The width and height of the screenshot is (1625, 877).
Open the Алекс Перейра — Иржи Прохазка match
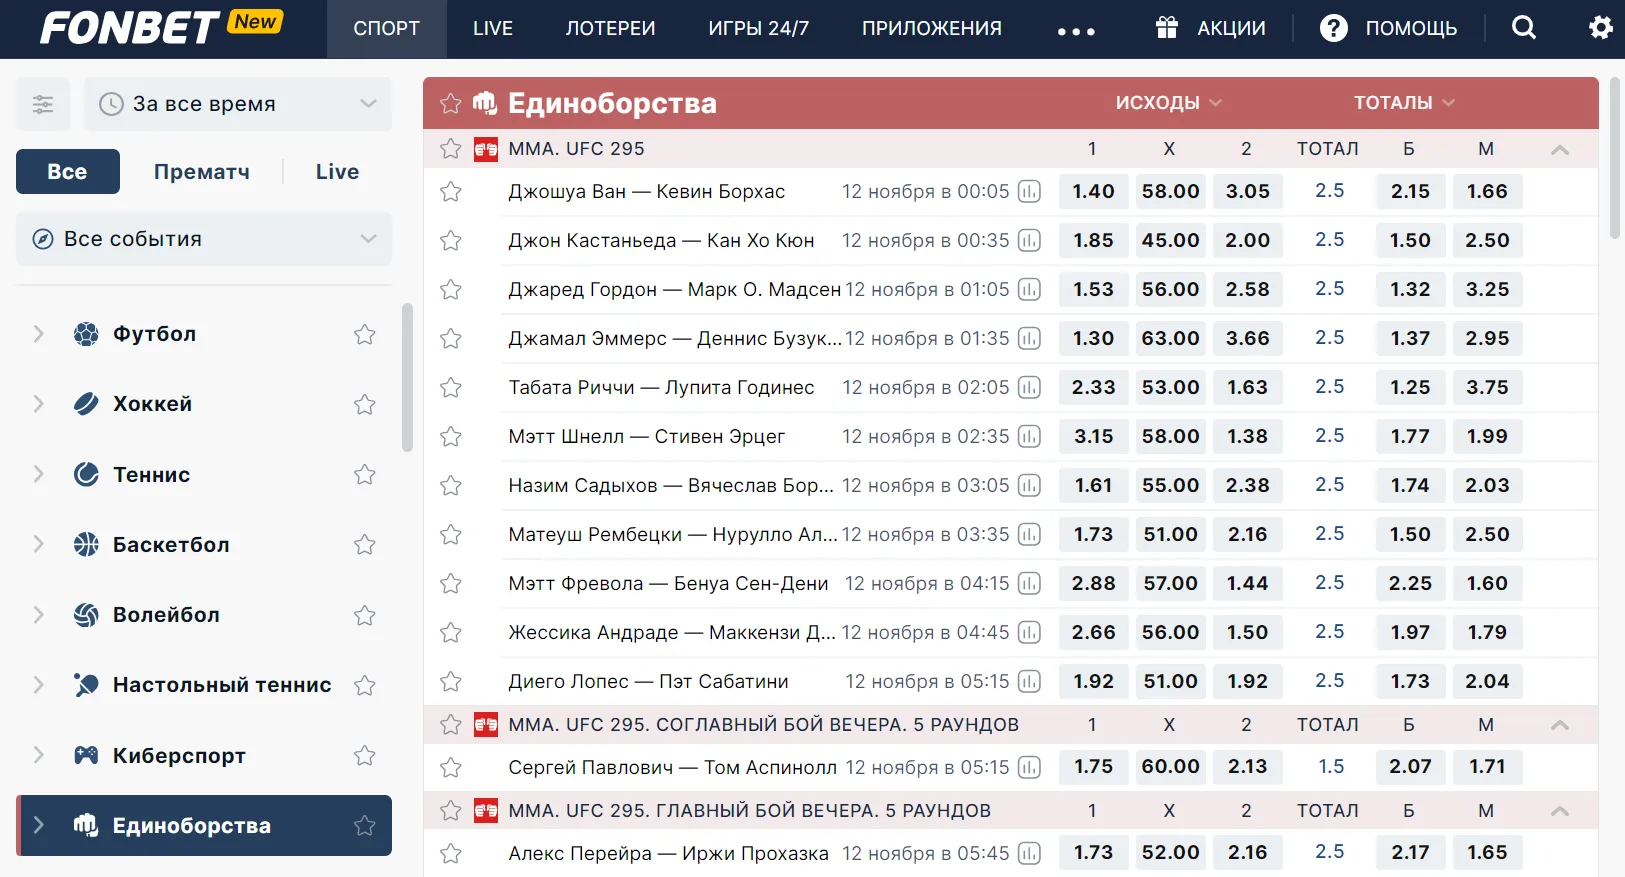(668, 853)
